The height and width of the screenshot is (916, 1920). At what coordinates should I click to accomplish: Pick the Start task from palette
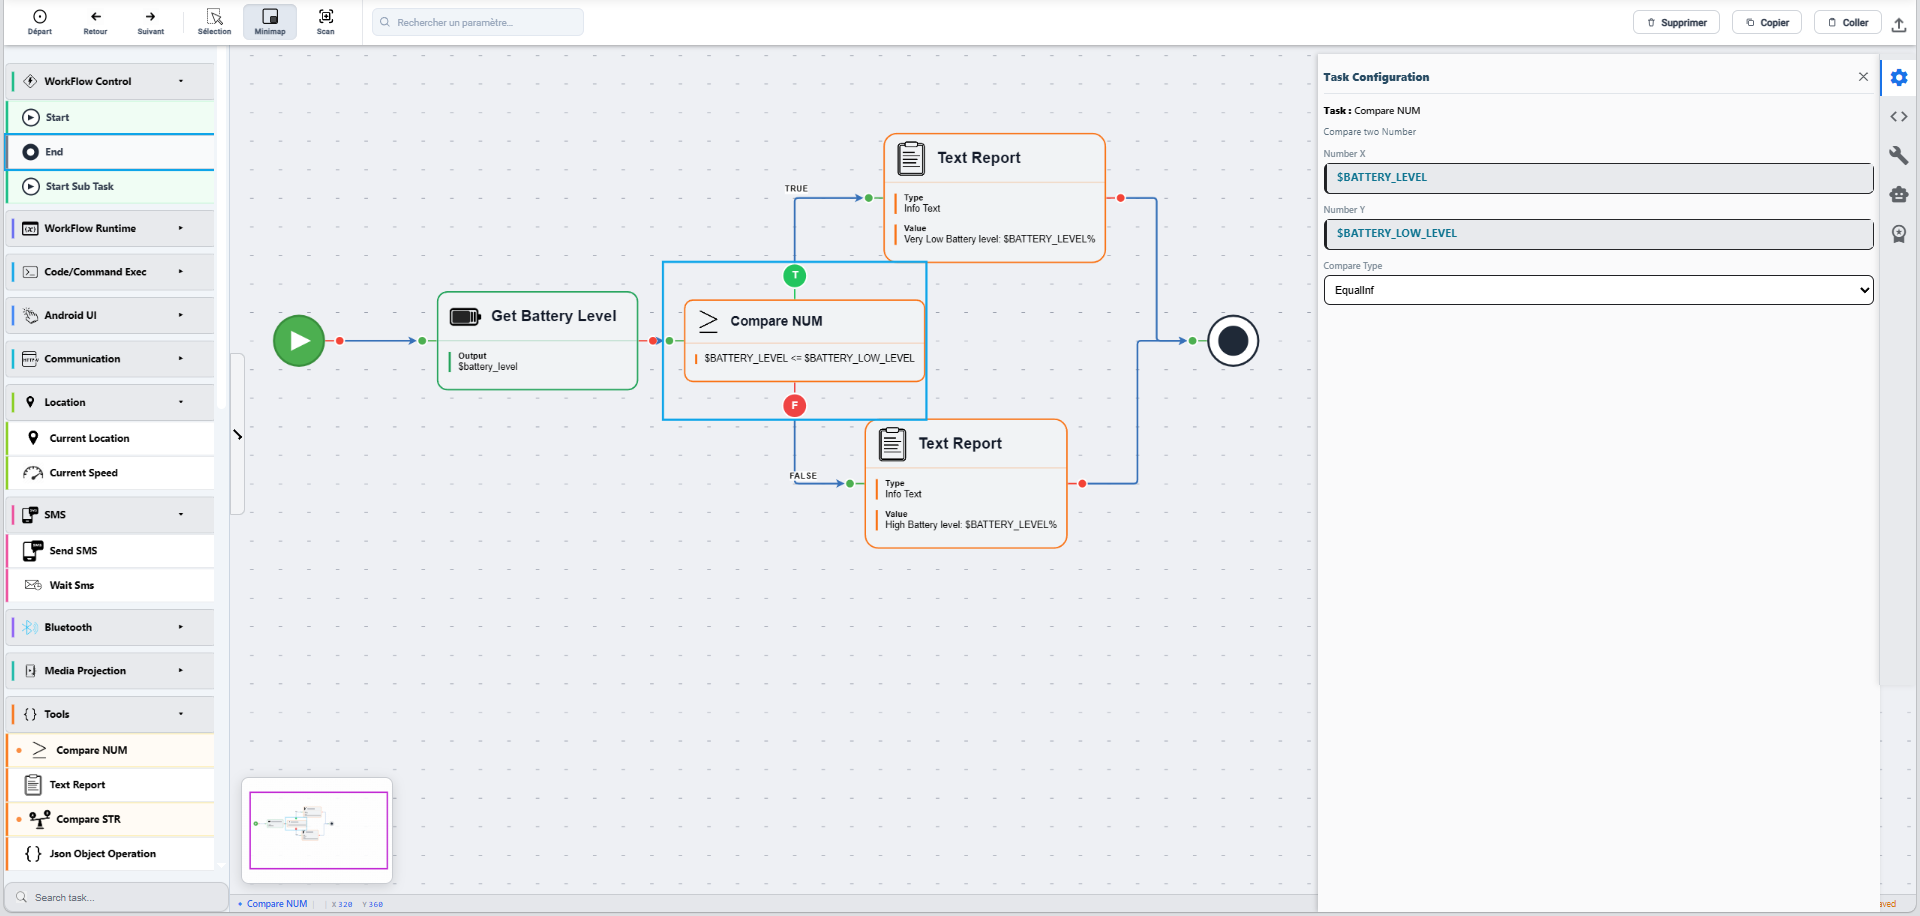tap(111, 117)
